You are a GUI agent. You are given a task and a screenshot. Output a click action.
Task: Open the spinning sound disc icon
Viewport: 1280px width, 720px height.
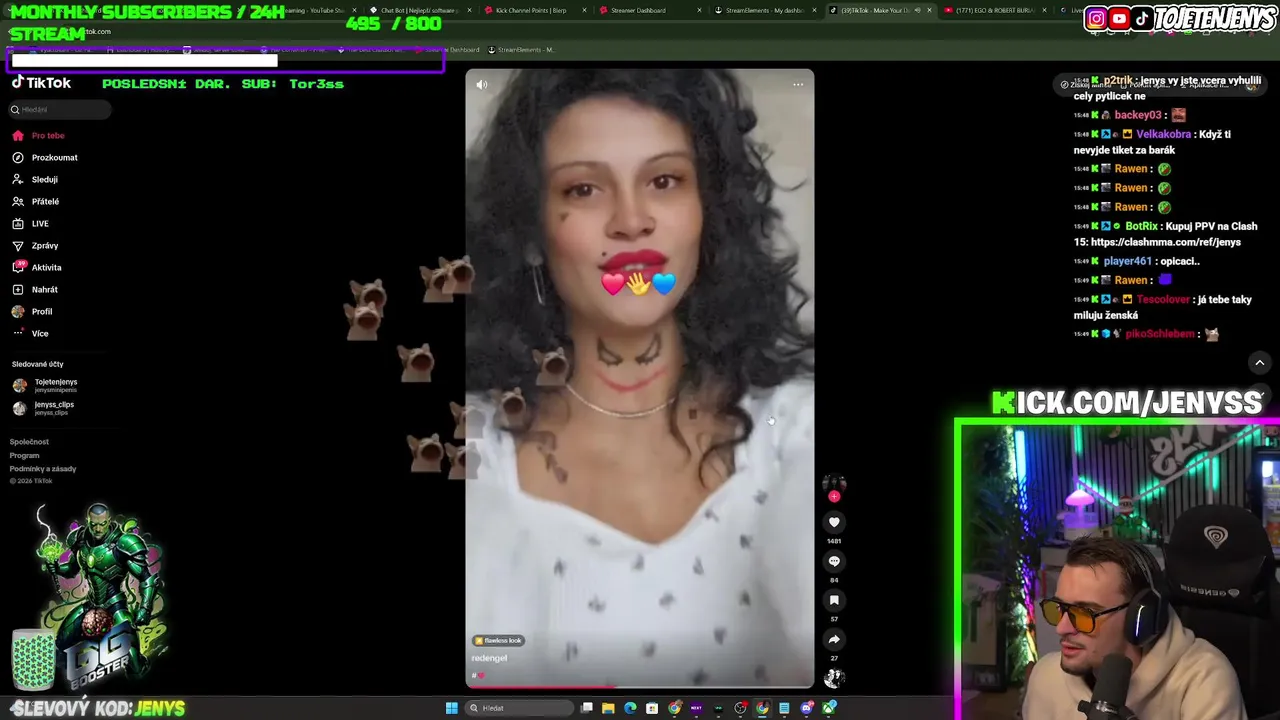834,677
